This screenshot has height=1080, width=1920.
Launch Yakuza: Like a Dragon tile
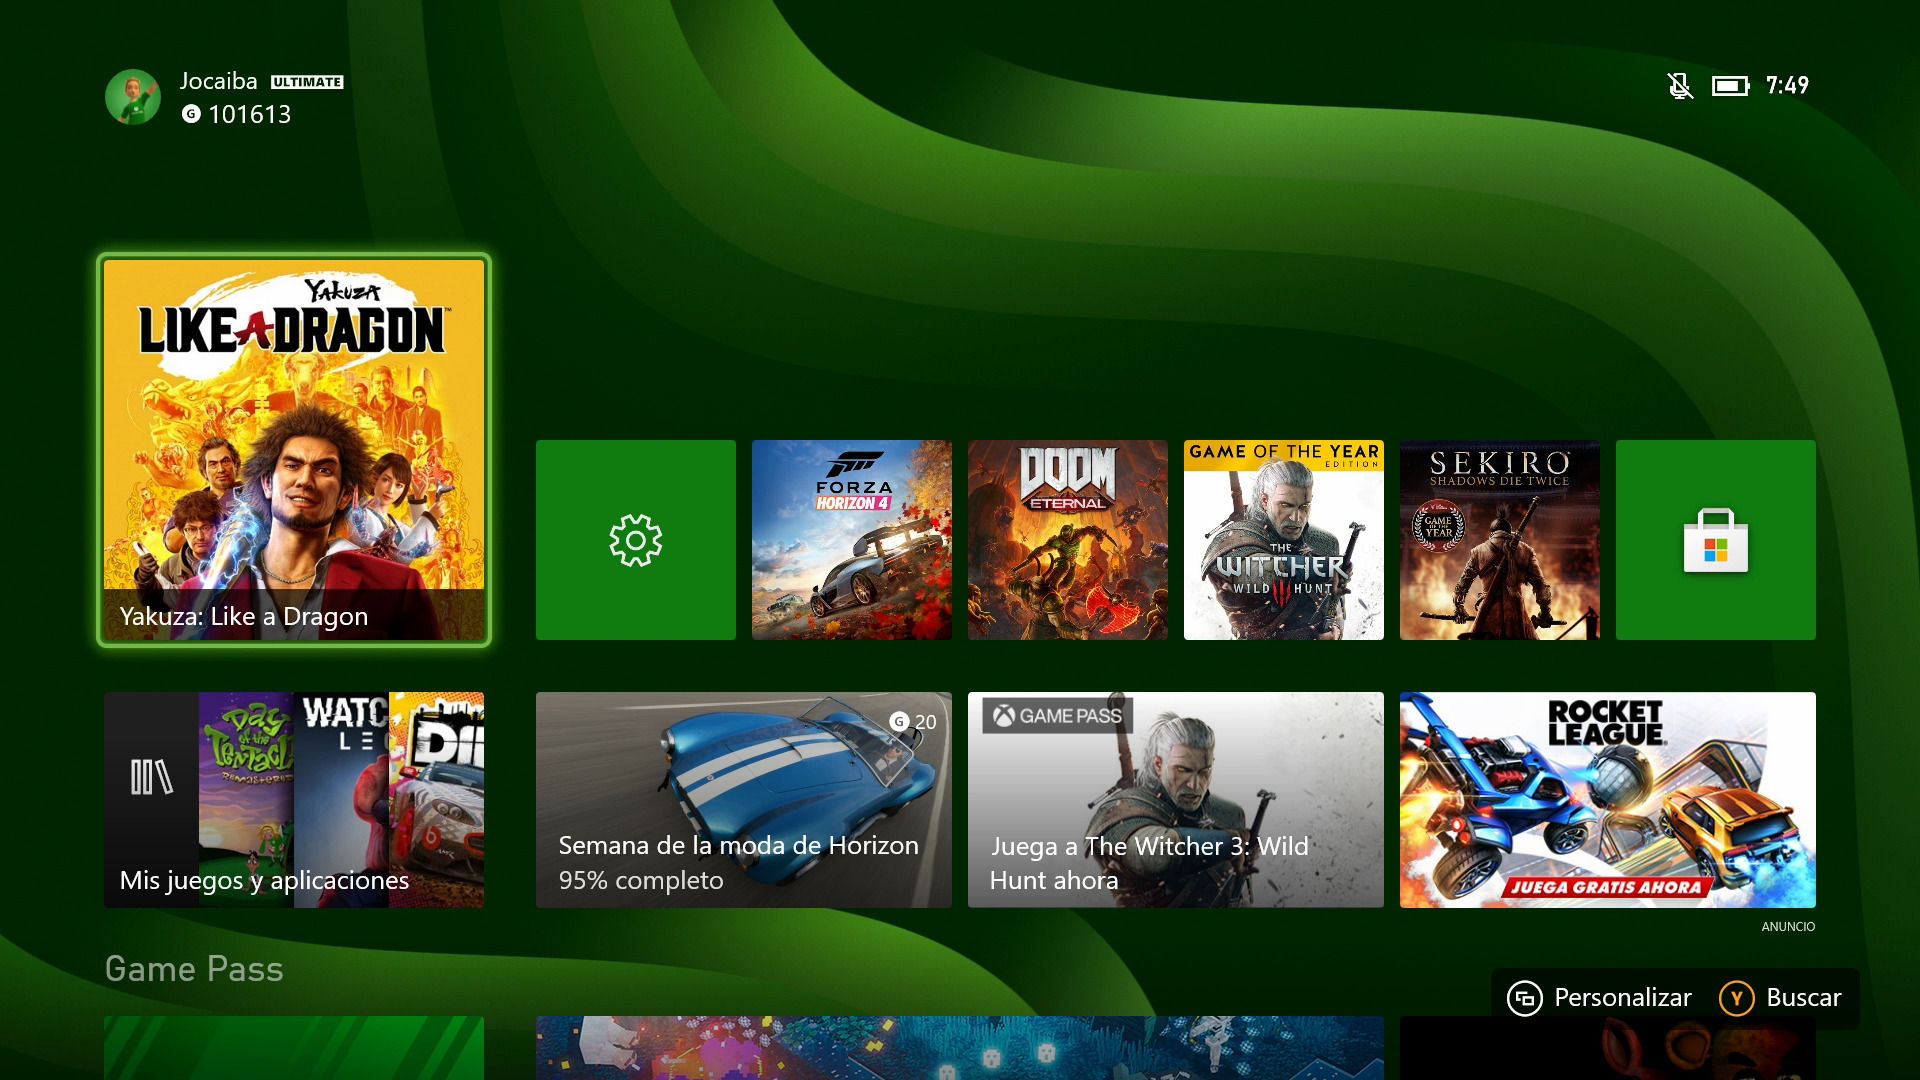pos(294,450)
